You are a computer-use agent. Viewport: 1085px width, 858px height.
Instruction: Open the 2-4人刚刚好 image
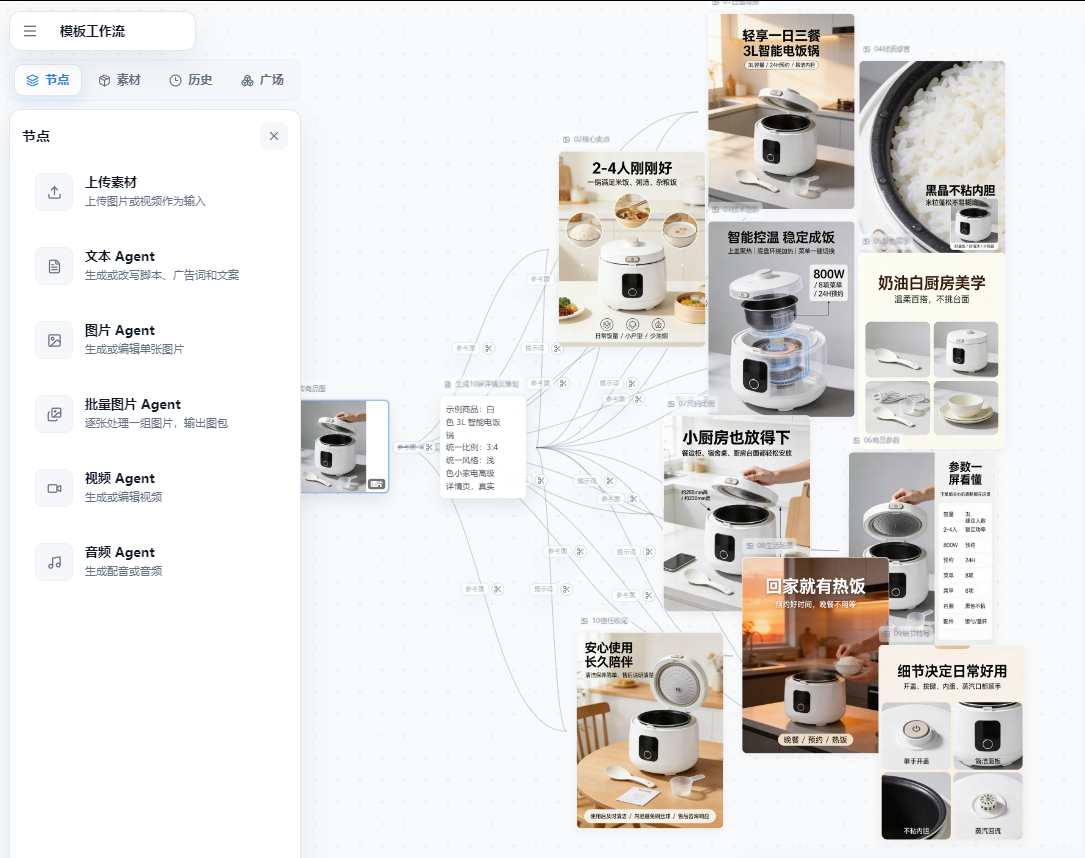point(632,248)
